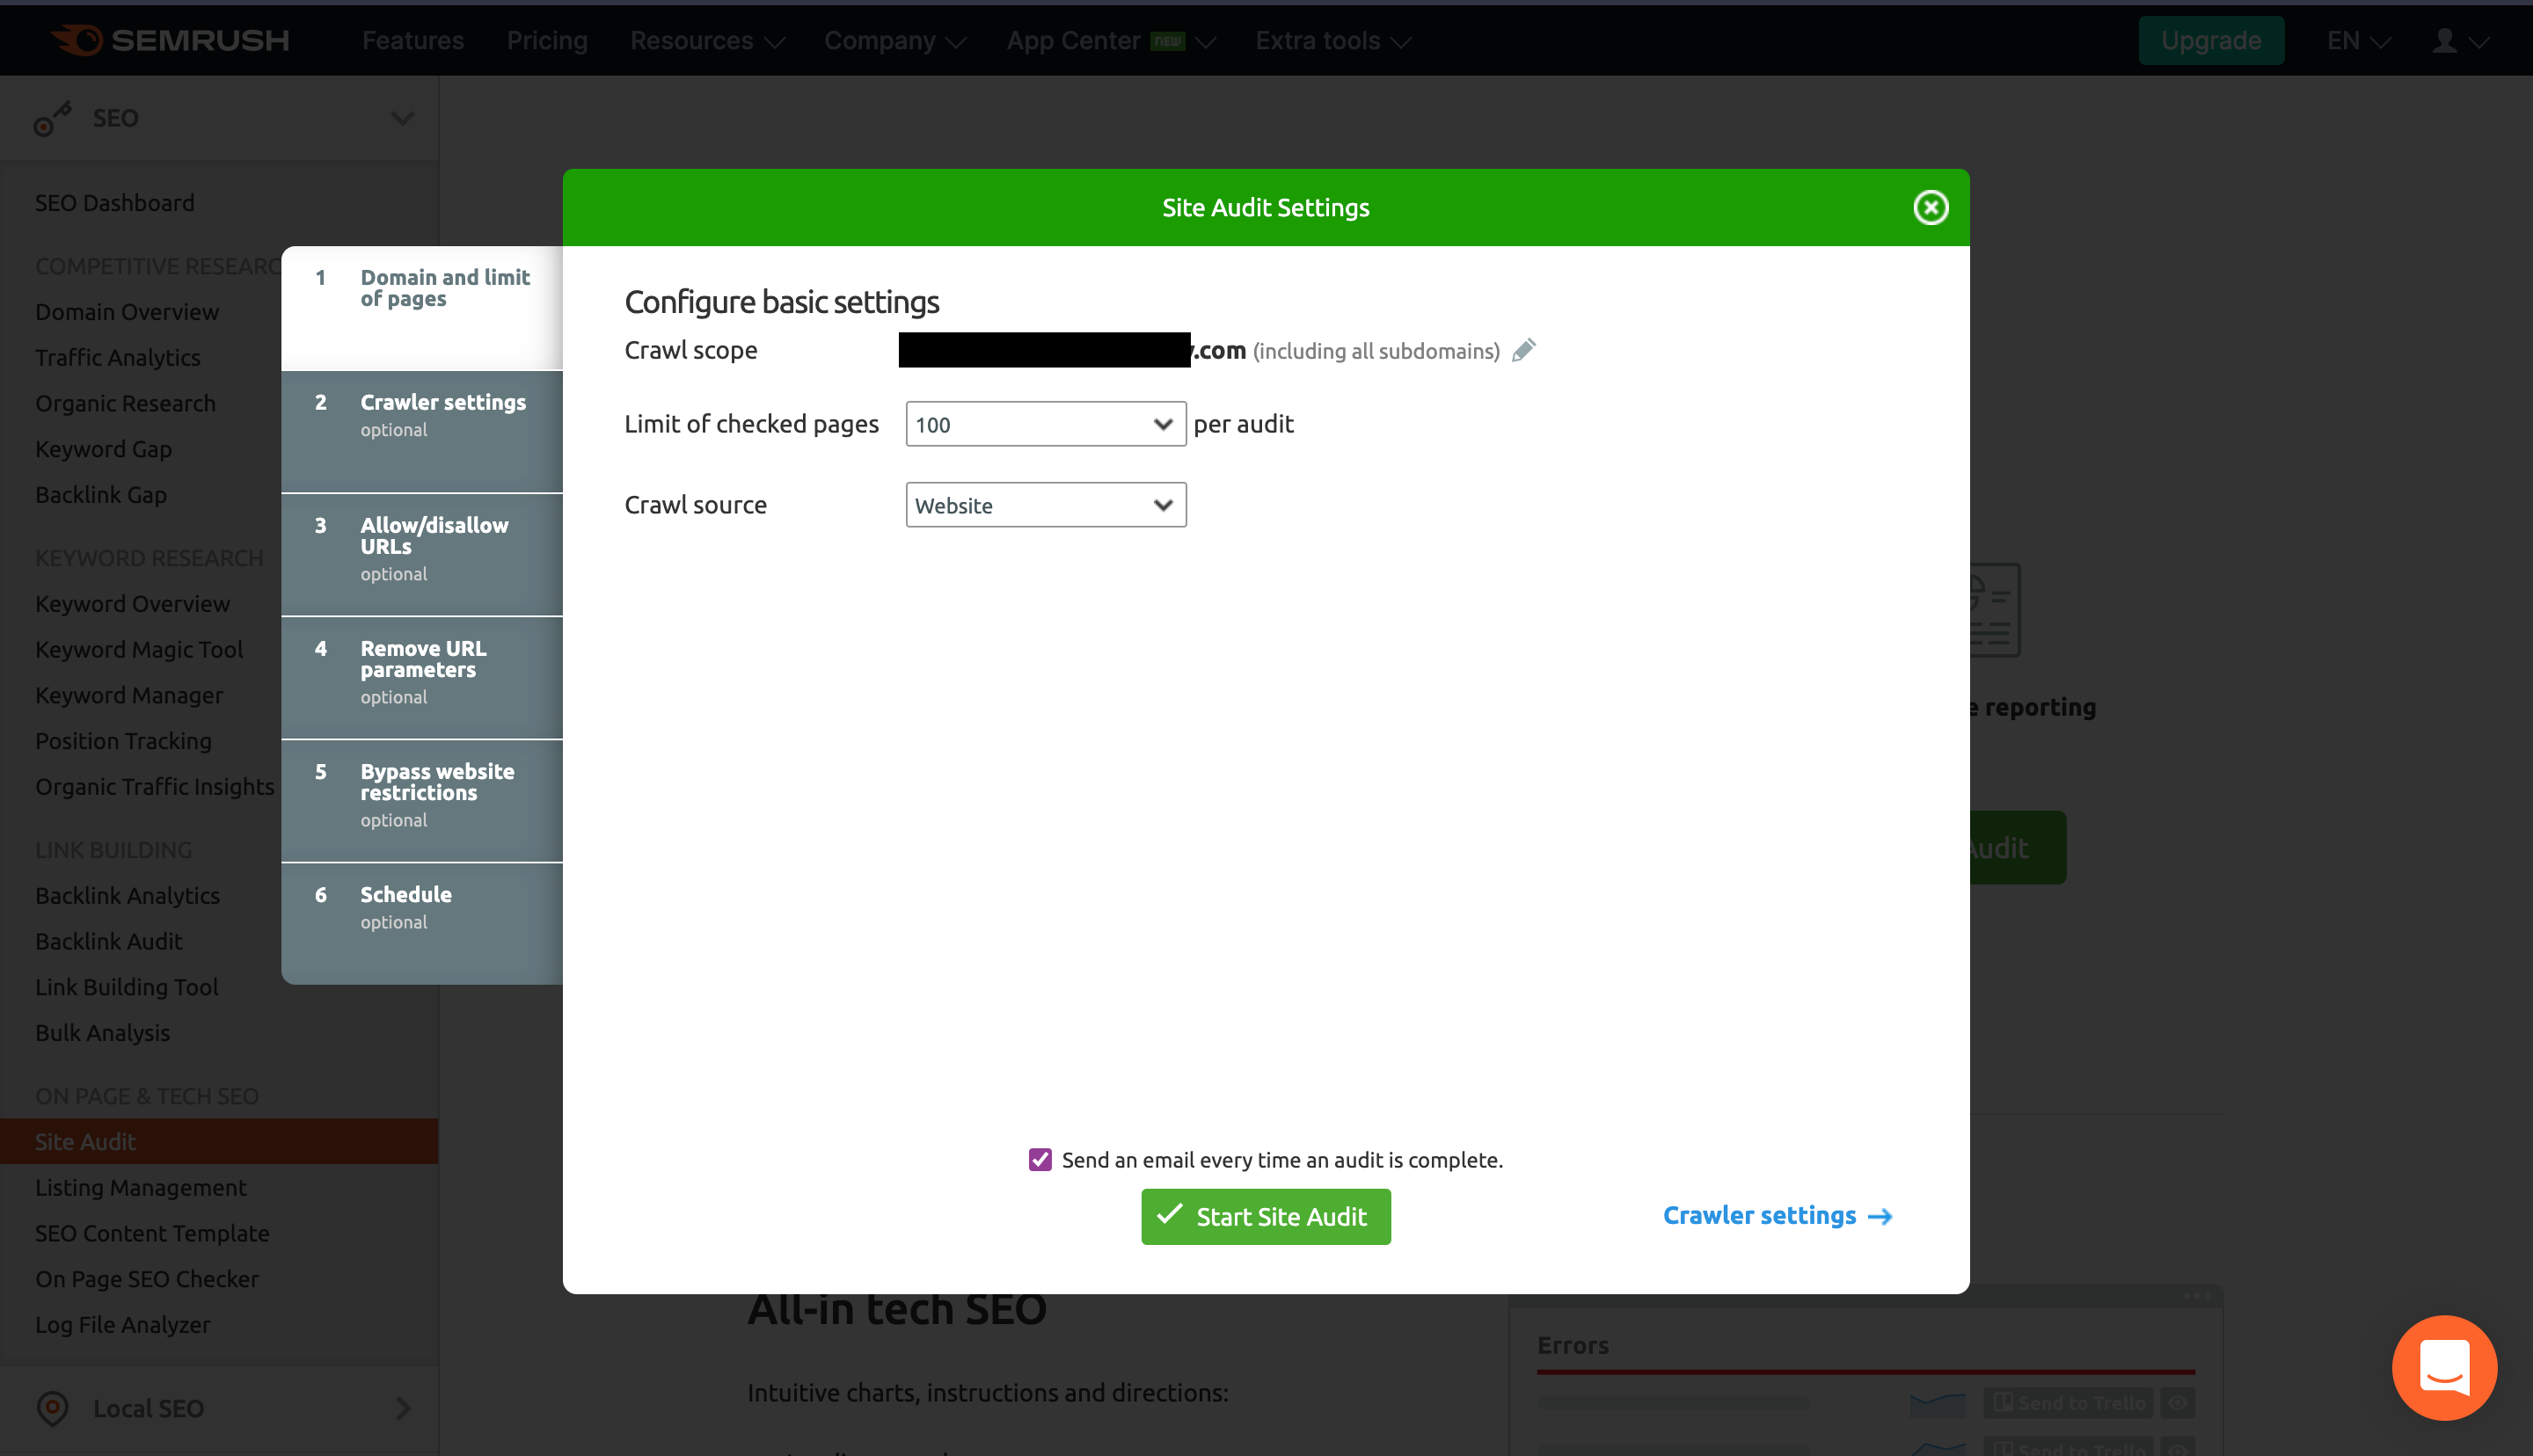Click the Upgrade button
Image resolution: width=2533 pixels, height=1456 pixels.
point(2210,41)
